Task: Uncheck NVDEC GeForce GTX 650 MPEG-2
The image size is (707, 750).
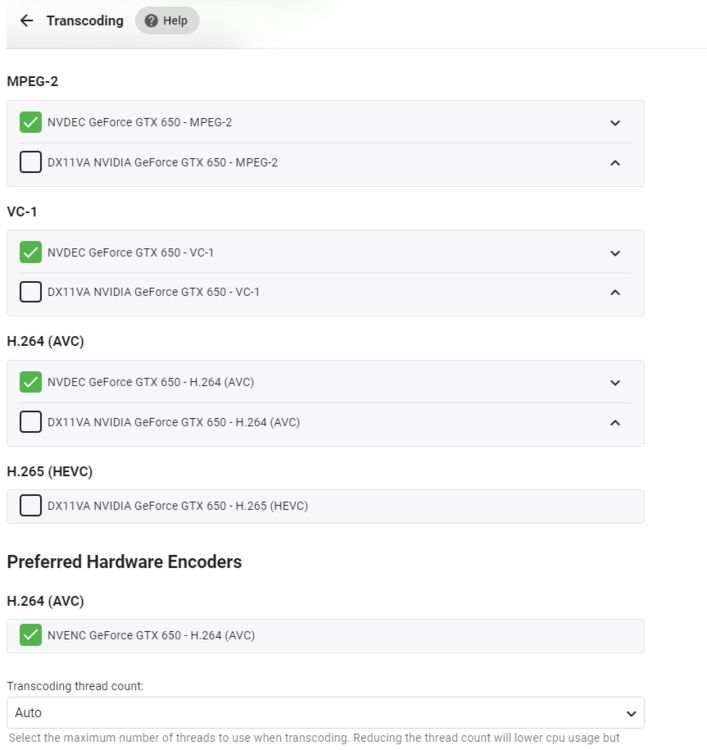Action: click(x=31, y=123)
